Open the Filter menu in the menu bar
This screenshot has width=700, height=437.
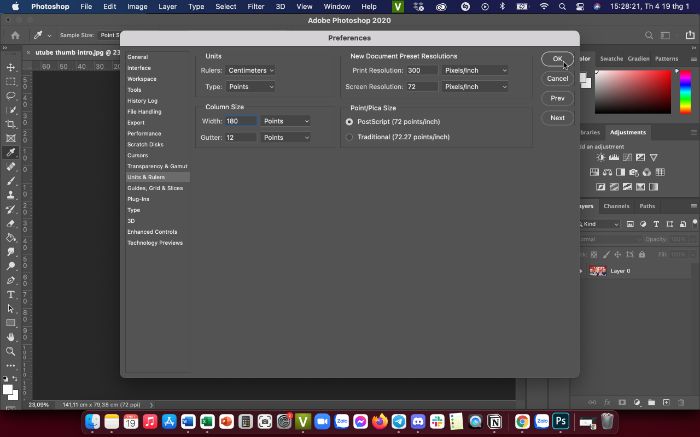point(256,7)
